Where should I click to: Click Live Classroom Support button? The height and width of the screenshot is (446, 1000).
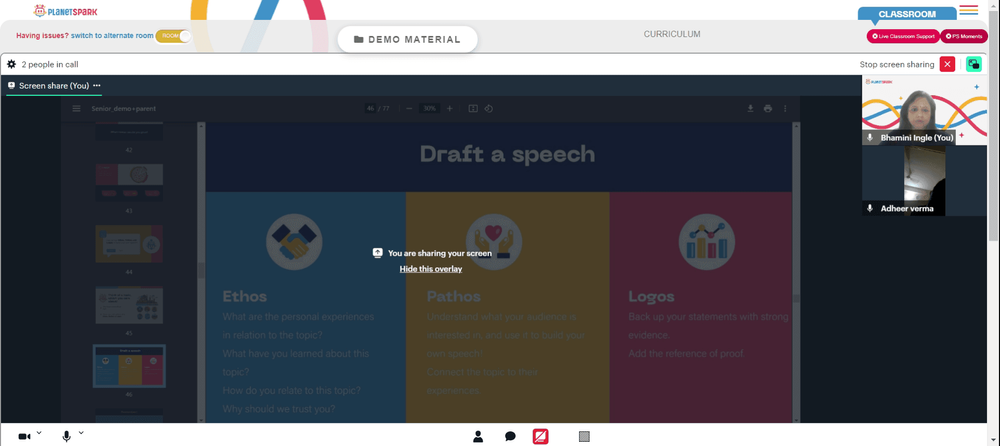tap(903, 36)
